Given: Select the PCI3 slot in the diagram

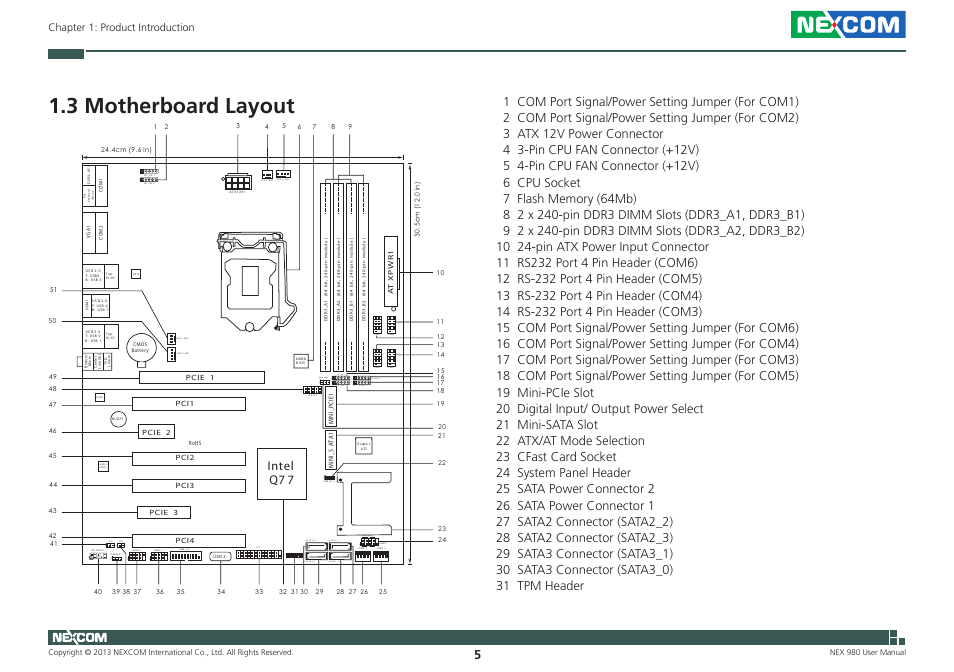Looking at the screenshot, I should 189,486.
